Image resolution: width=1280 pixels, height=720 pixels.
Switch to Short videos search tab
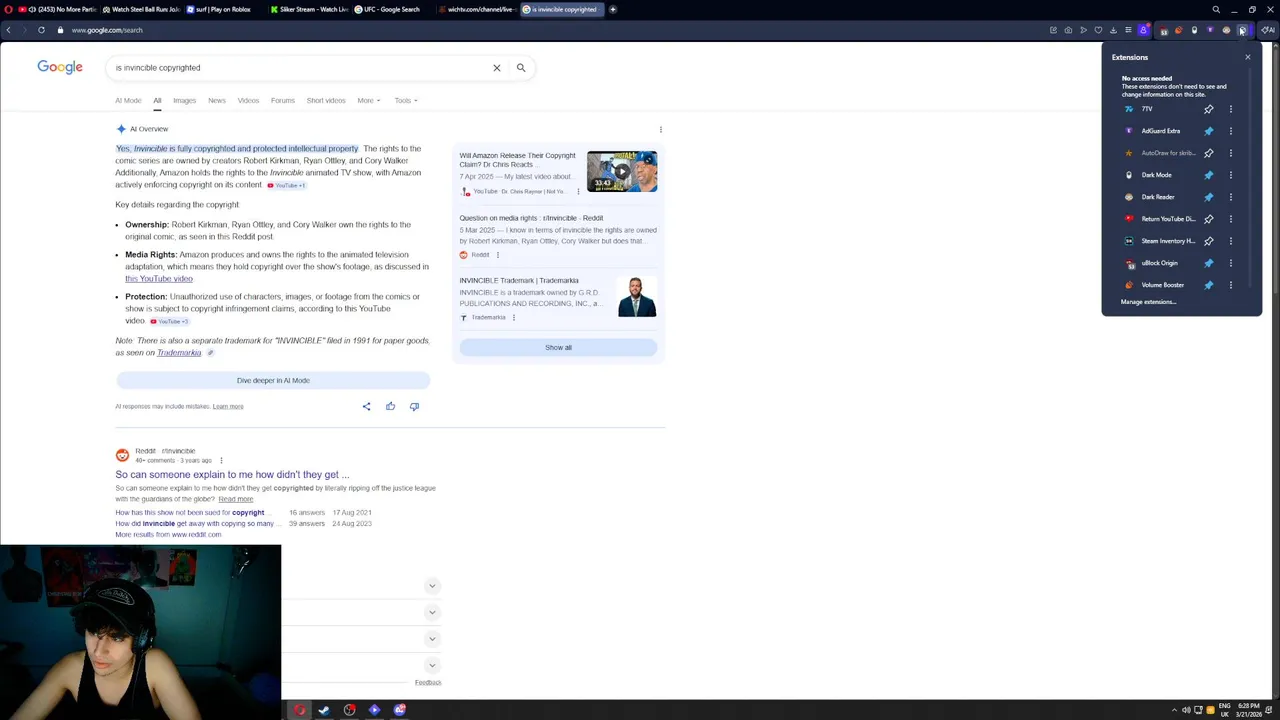(326, 100)
